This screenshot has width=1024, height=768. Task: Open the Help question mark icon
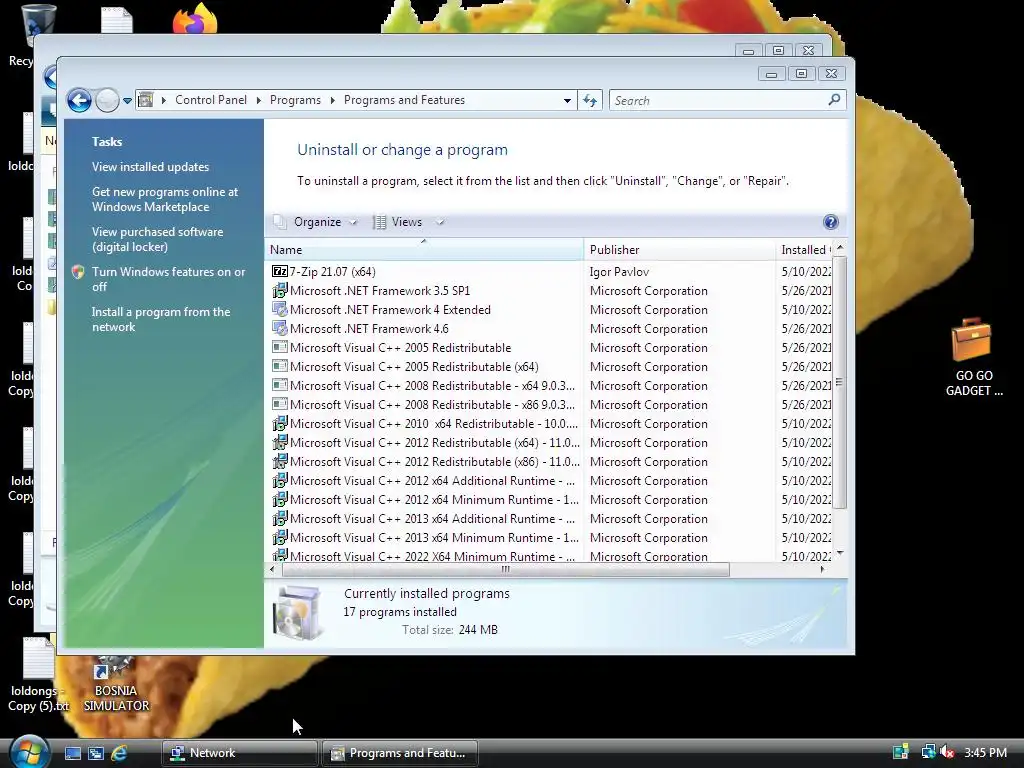tap(830, 222)
